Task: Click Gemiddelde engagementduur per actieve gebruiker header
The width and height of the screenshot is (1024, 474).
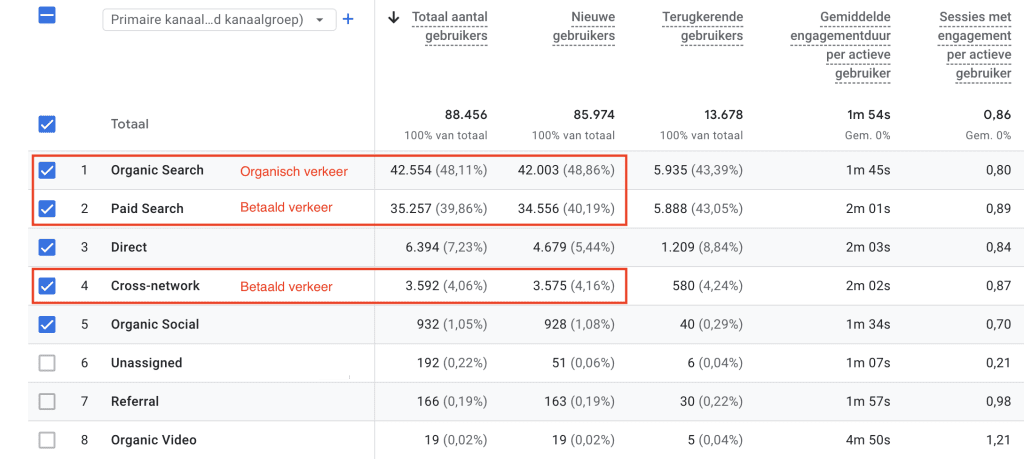Action: pos(840,46)
